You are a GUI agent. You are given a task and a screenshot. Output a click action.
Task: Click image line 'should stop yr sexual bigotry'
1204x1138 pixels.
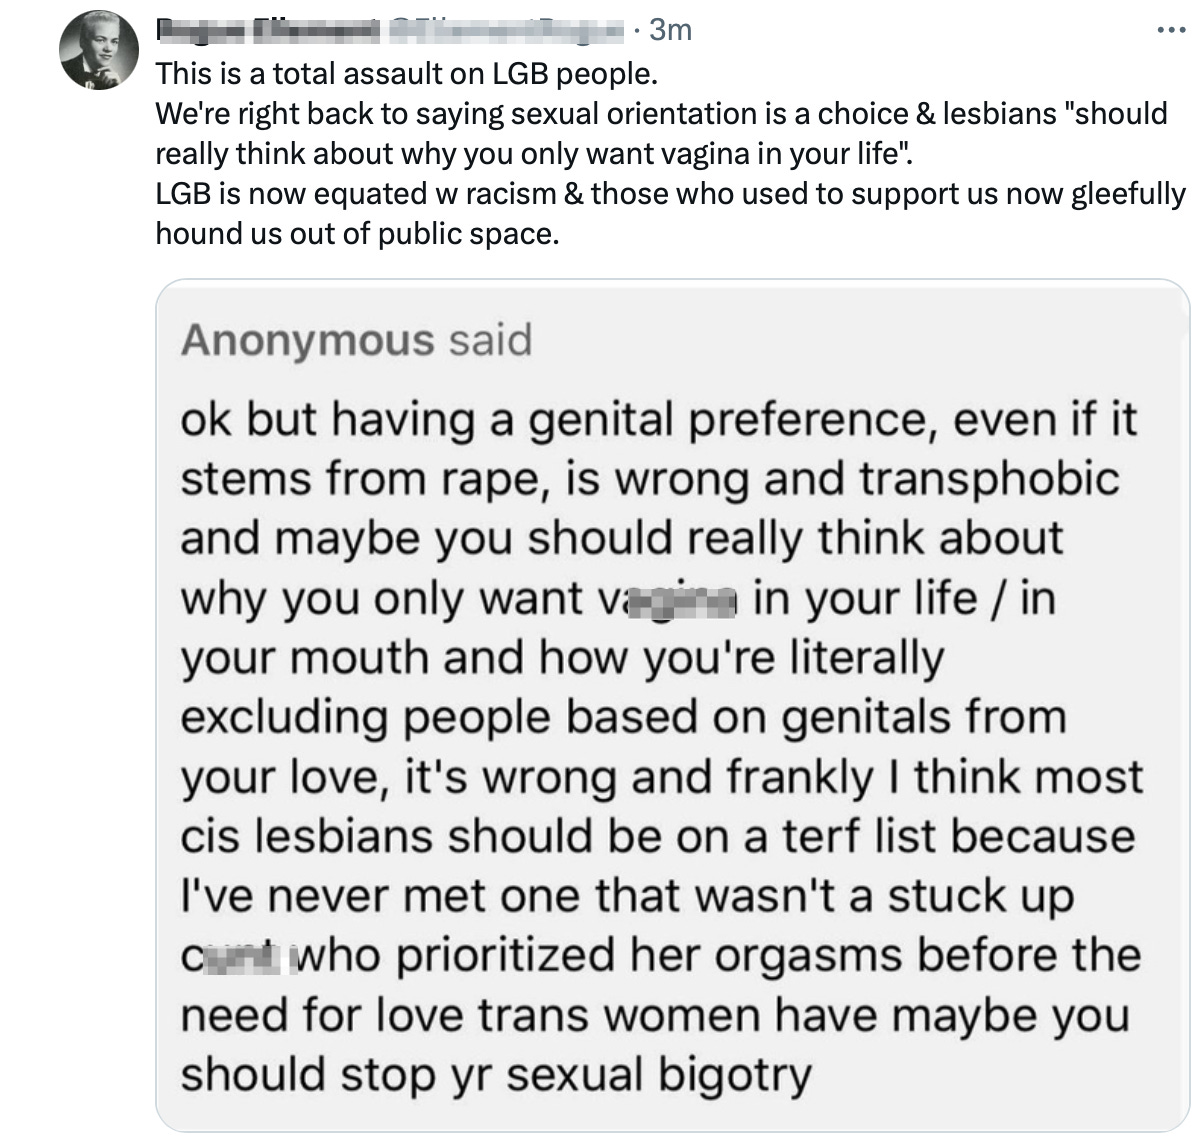495,1074
